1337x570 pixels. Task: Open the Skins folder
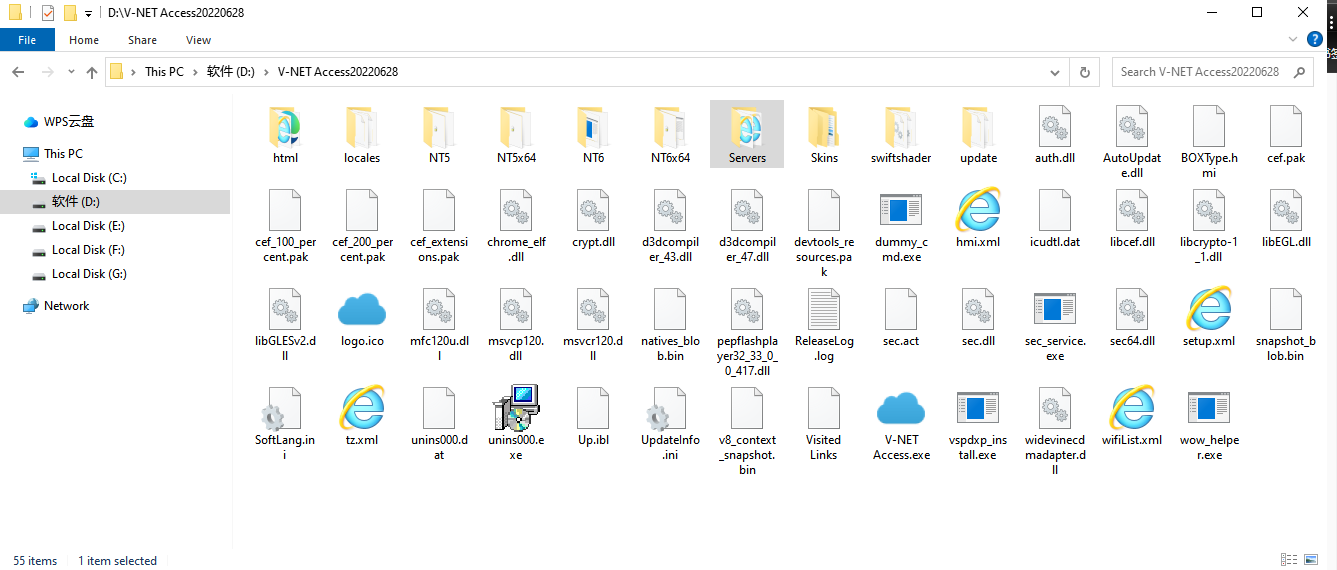824,134
